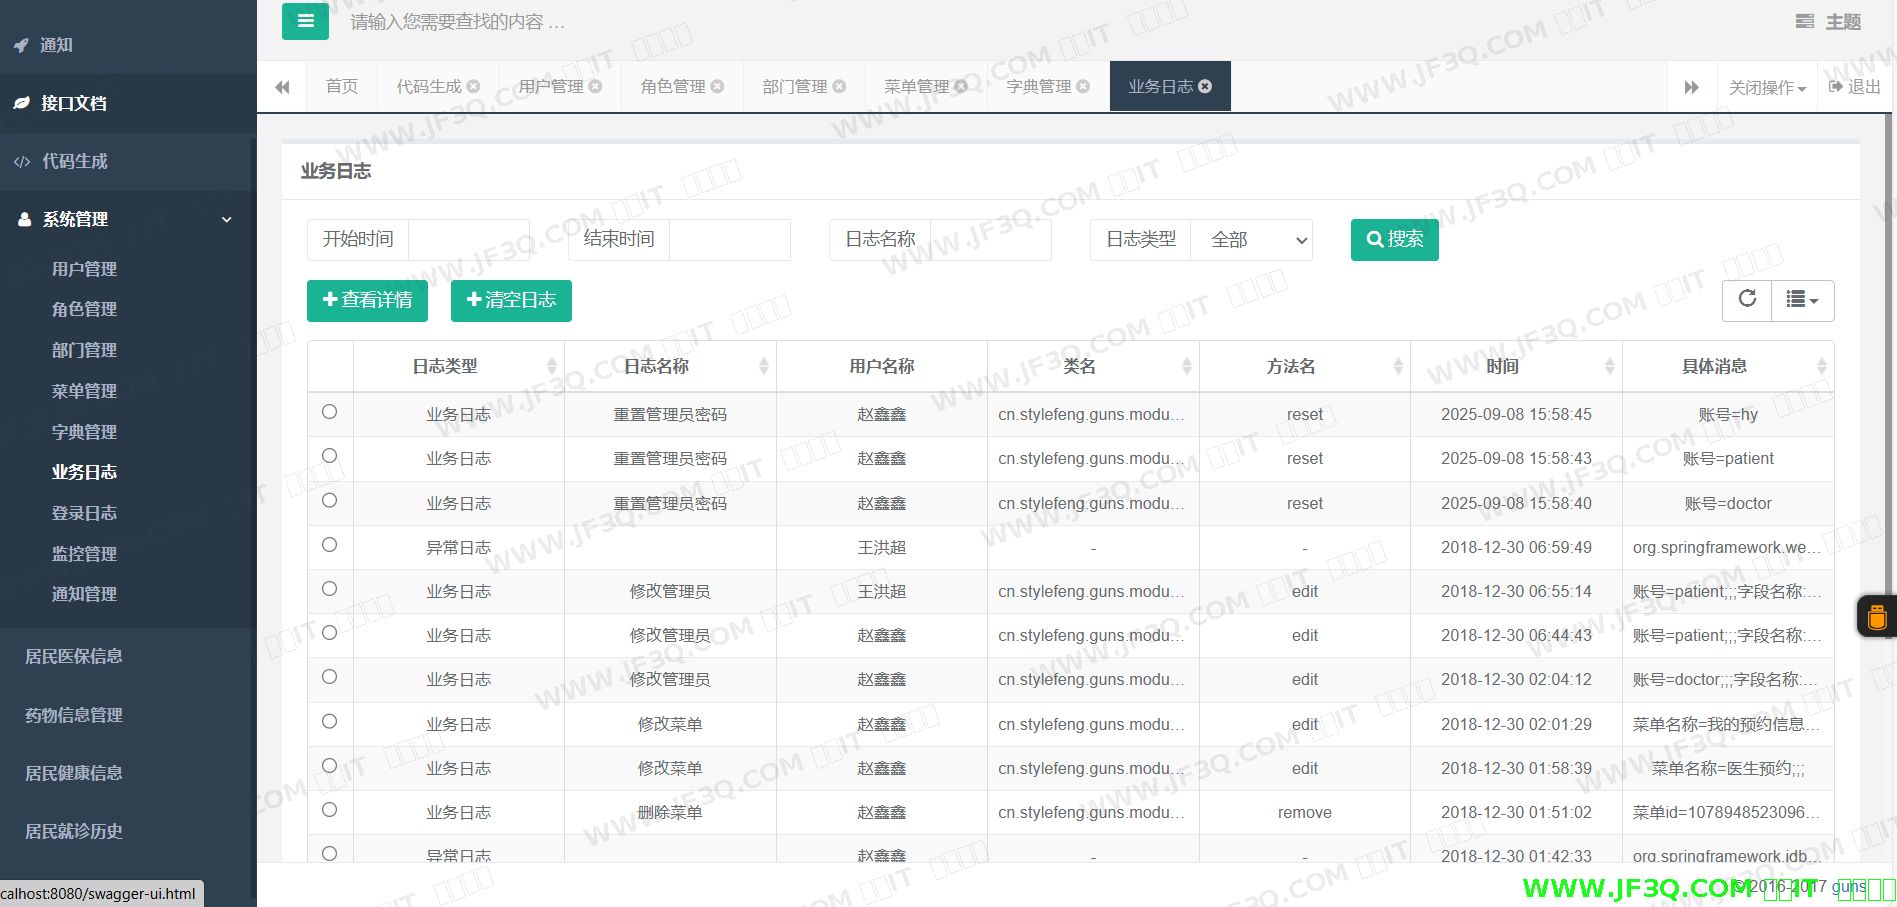Click the 退出 logout icon
The image size is (1897, 907).
tap(1836, 87)
